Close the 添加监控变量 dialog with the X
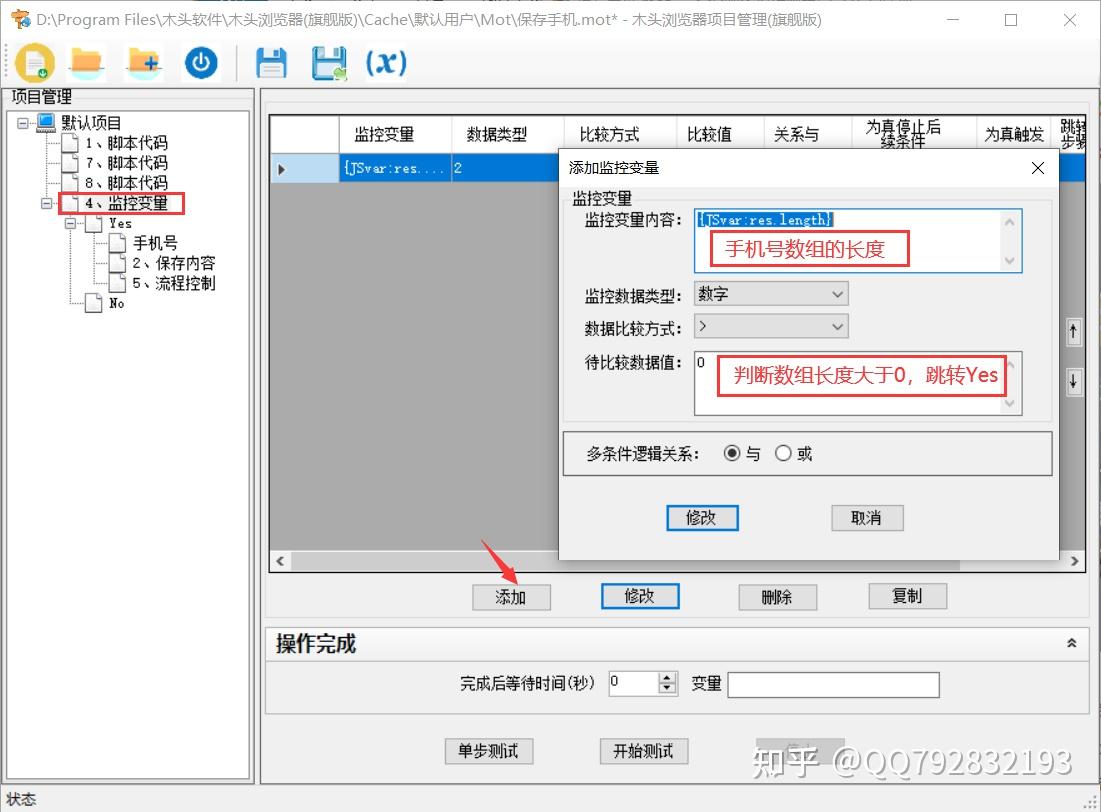 click(1037, 168)
